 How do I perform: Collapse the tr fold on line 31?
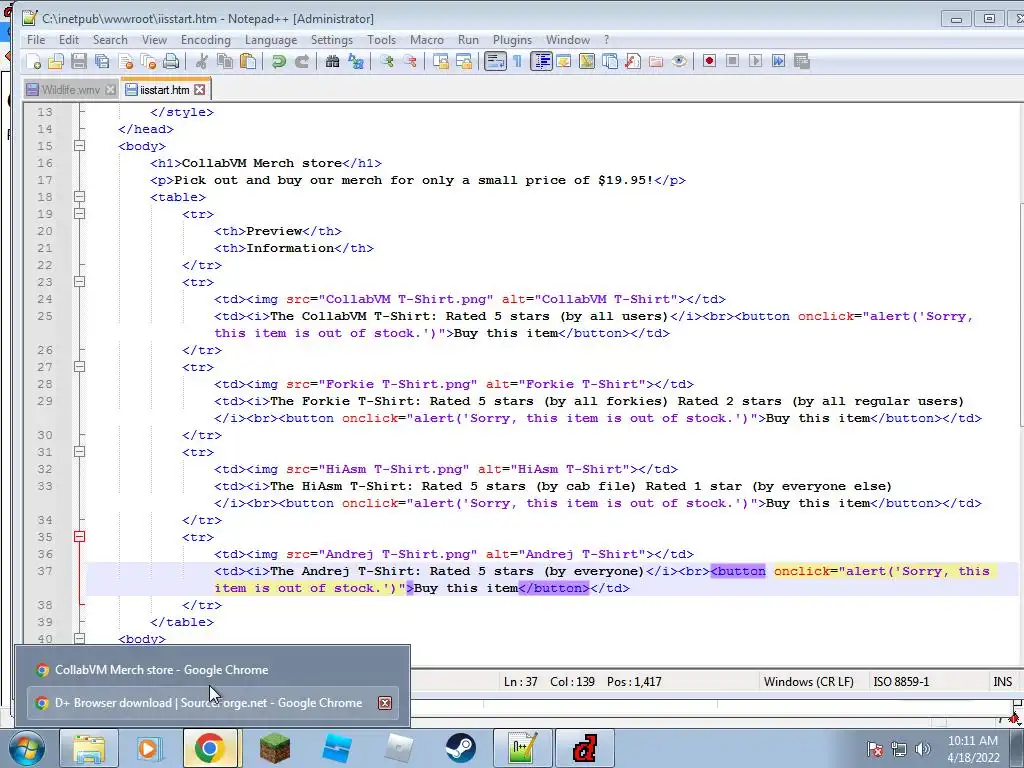coord(79,451)
